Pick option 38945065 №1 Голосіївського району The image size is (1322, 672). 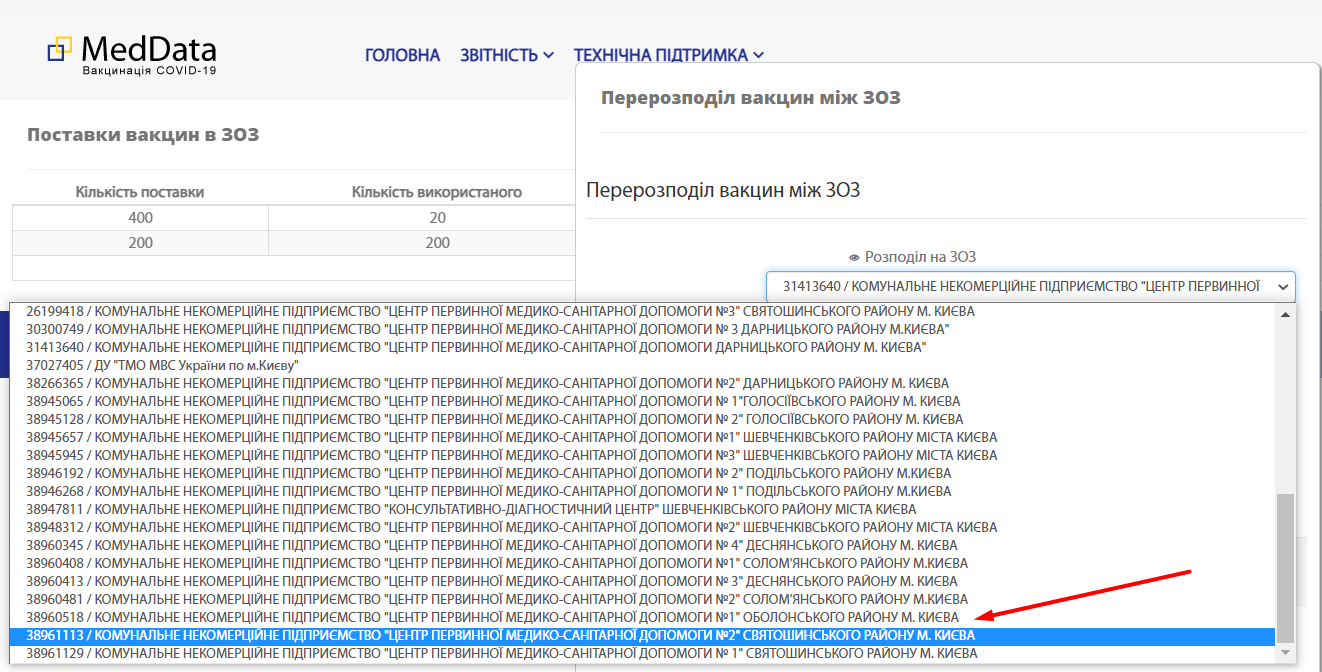point(493,401)
